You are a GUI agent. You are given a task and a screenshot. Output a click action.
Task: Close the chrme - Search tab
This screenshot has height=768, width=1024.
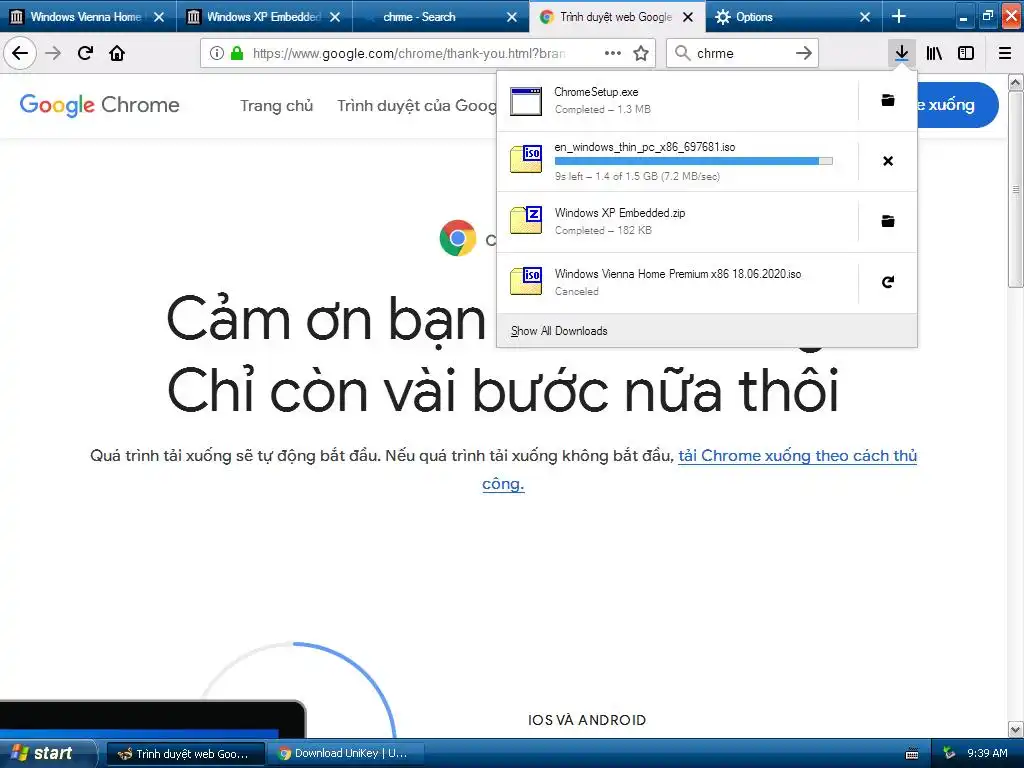click(x=512, y=17)
